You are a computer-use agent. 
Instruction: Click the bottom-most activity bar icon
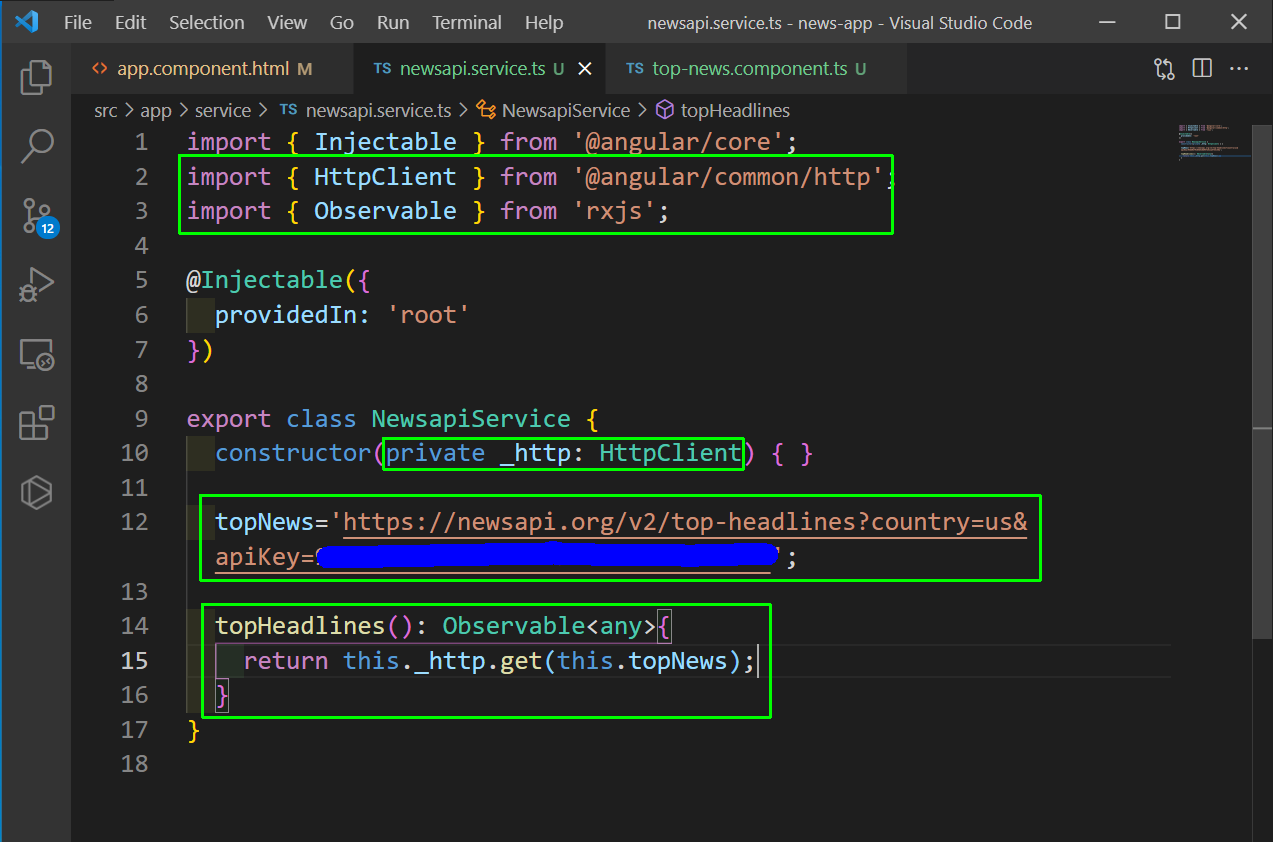tap(36, 492)
